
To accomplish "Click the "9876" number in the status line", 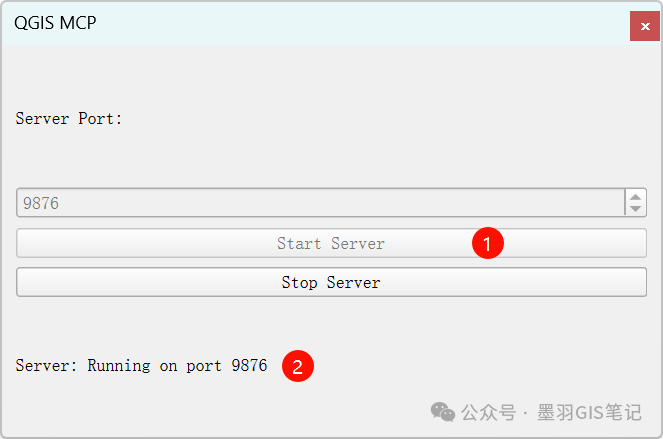I will click(x=249, y=366).
